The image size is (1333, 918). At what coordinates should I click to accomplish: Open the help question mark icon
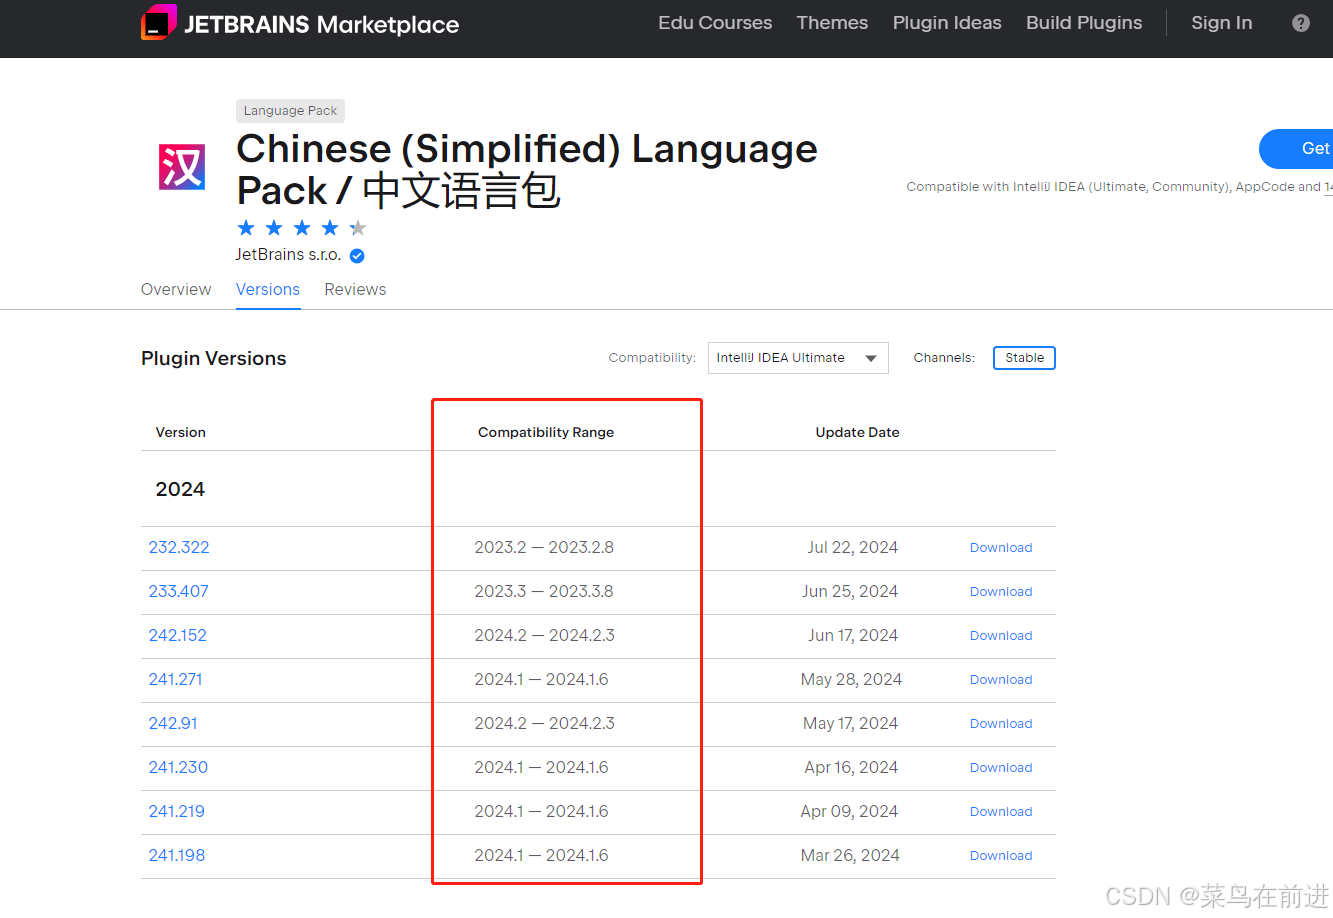[x=1300, y=23]
